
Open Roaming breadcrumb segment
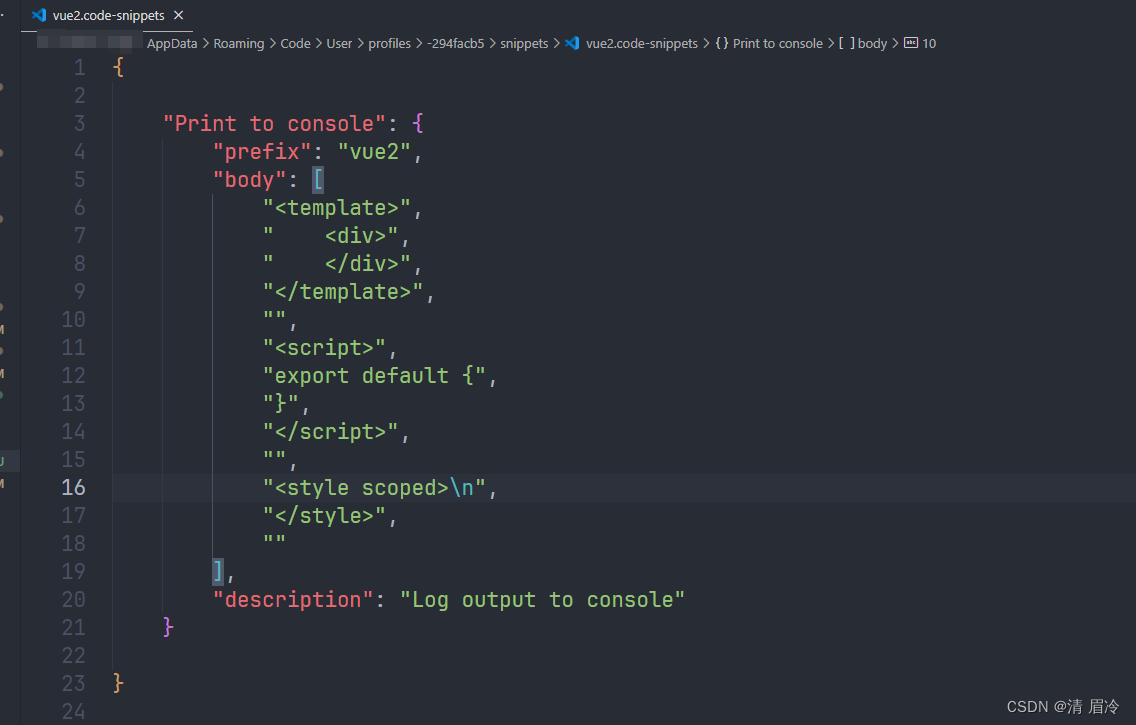tap(238, 43)
